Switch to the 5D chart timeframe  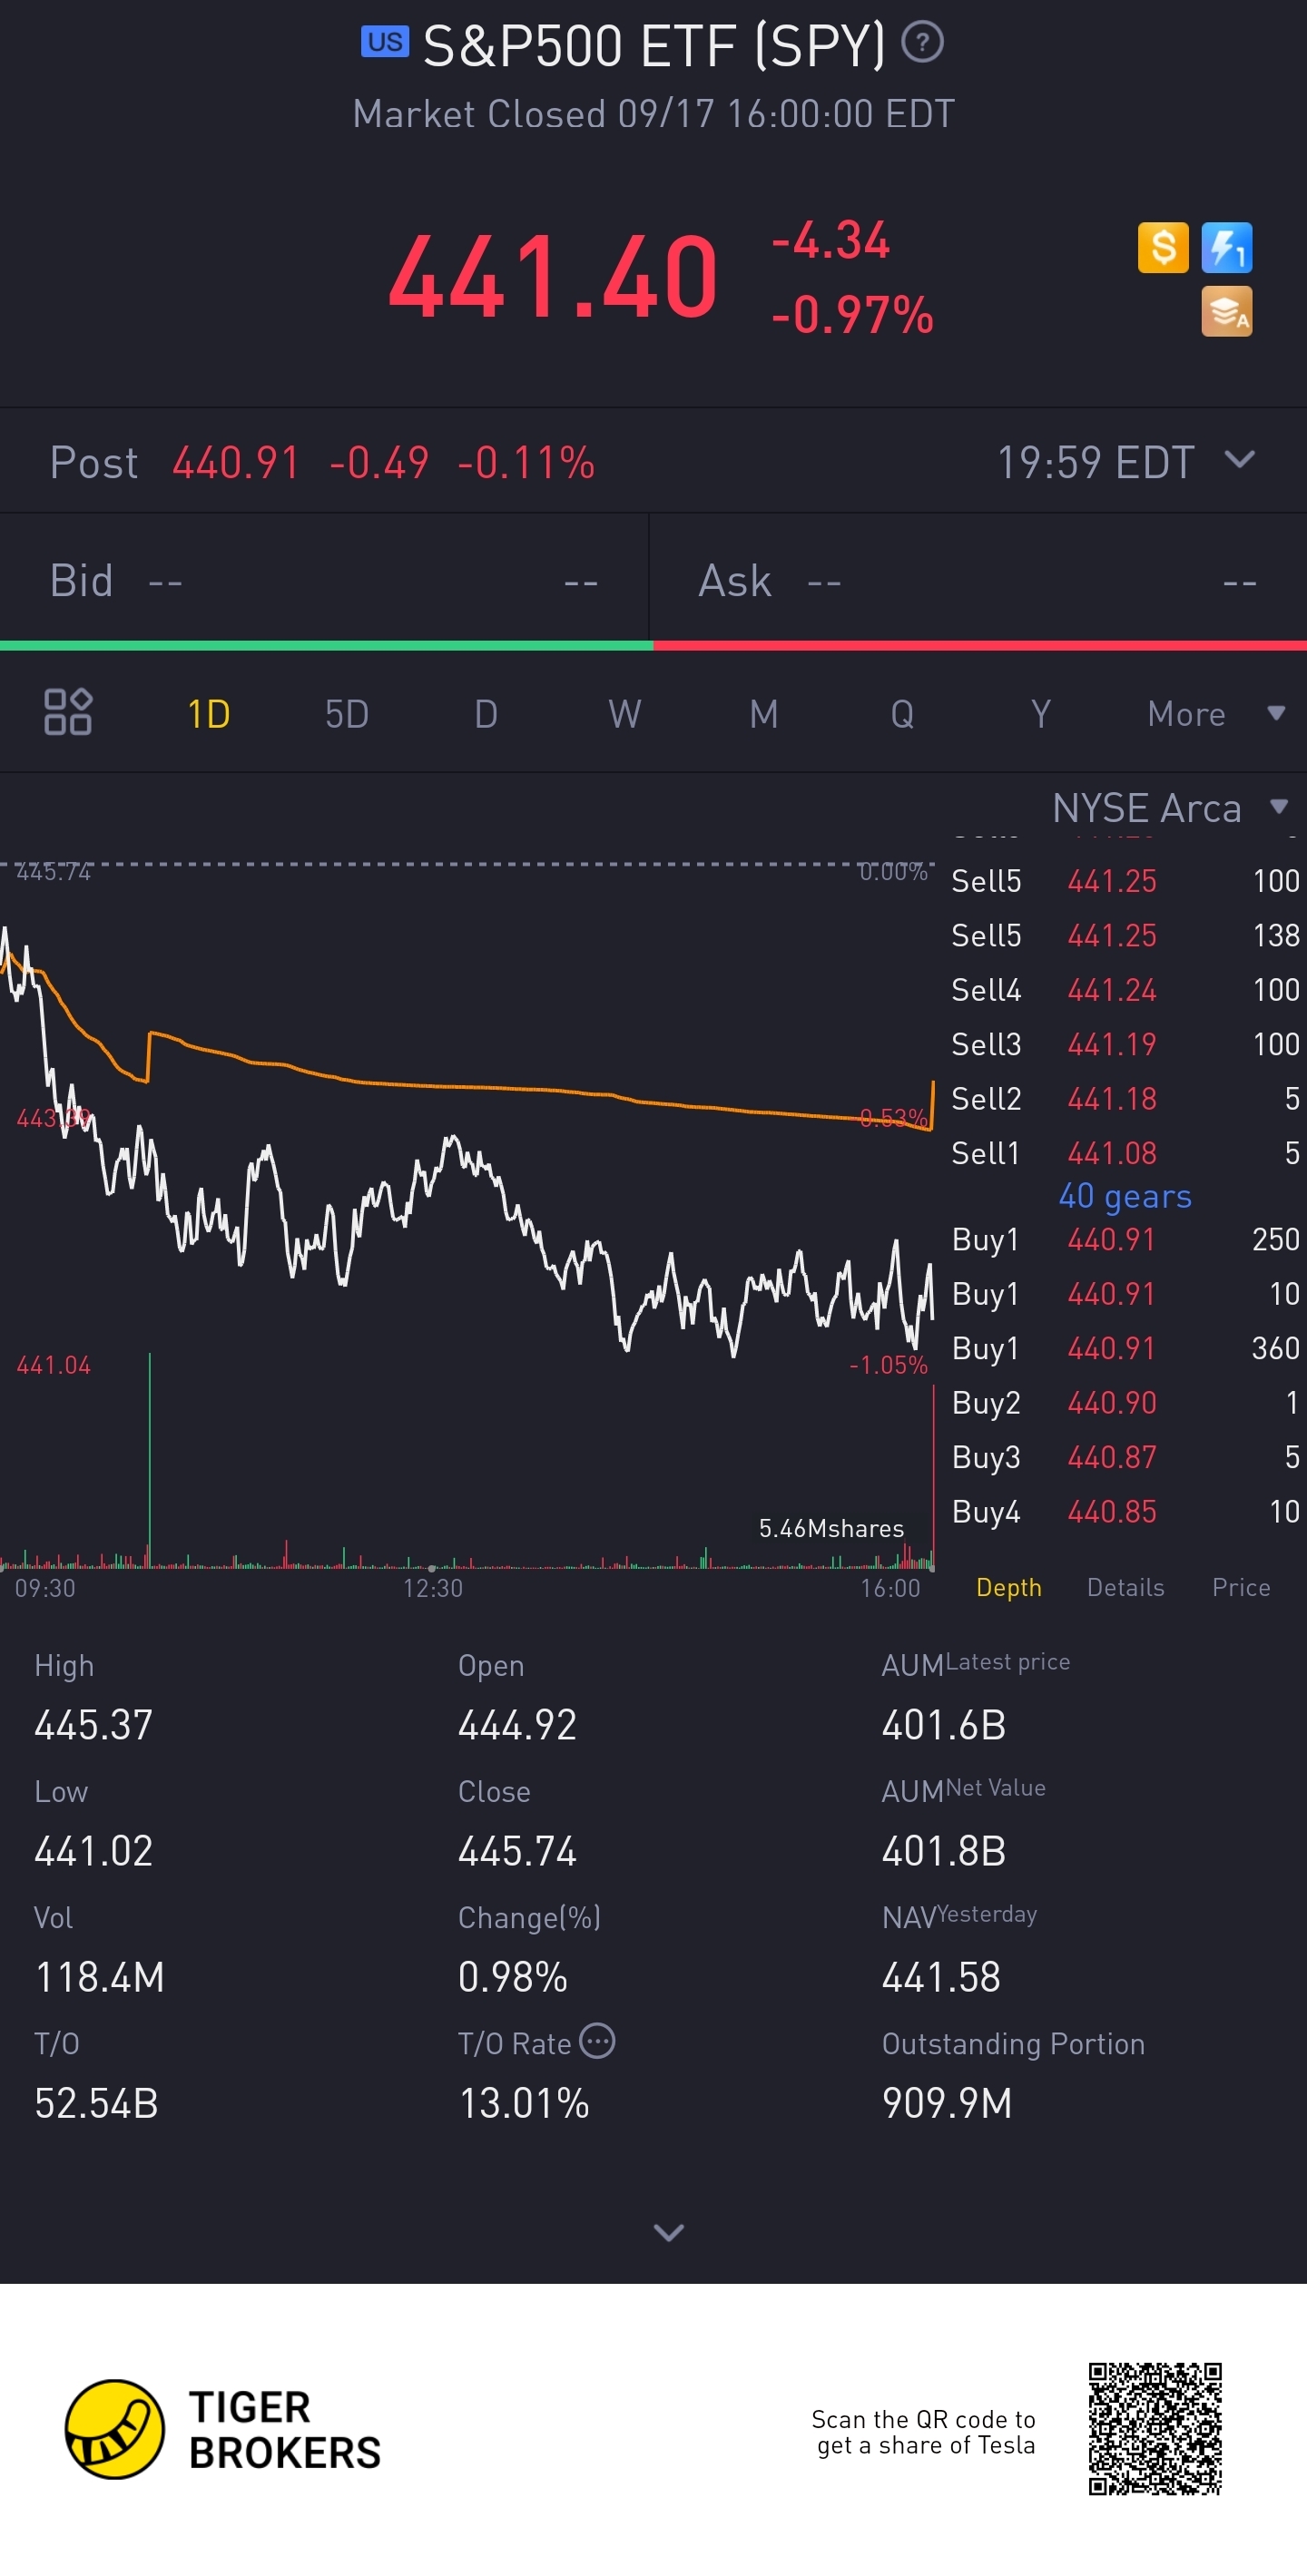(x=347, y=714)
